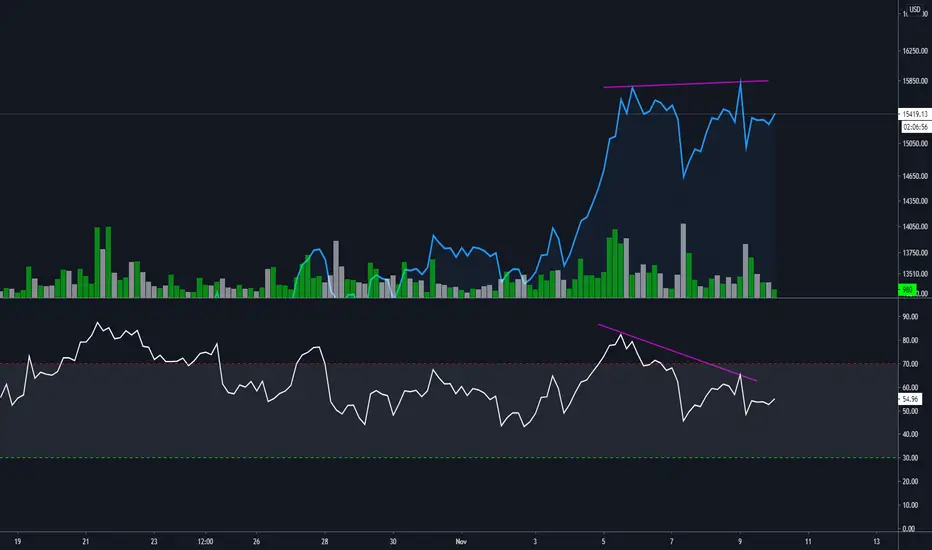Click the 60.00 RSI scale label
Image resolution: width=932 pixels, height=550 pixels.
(910, 388)
